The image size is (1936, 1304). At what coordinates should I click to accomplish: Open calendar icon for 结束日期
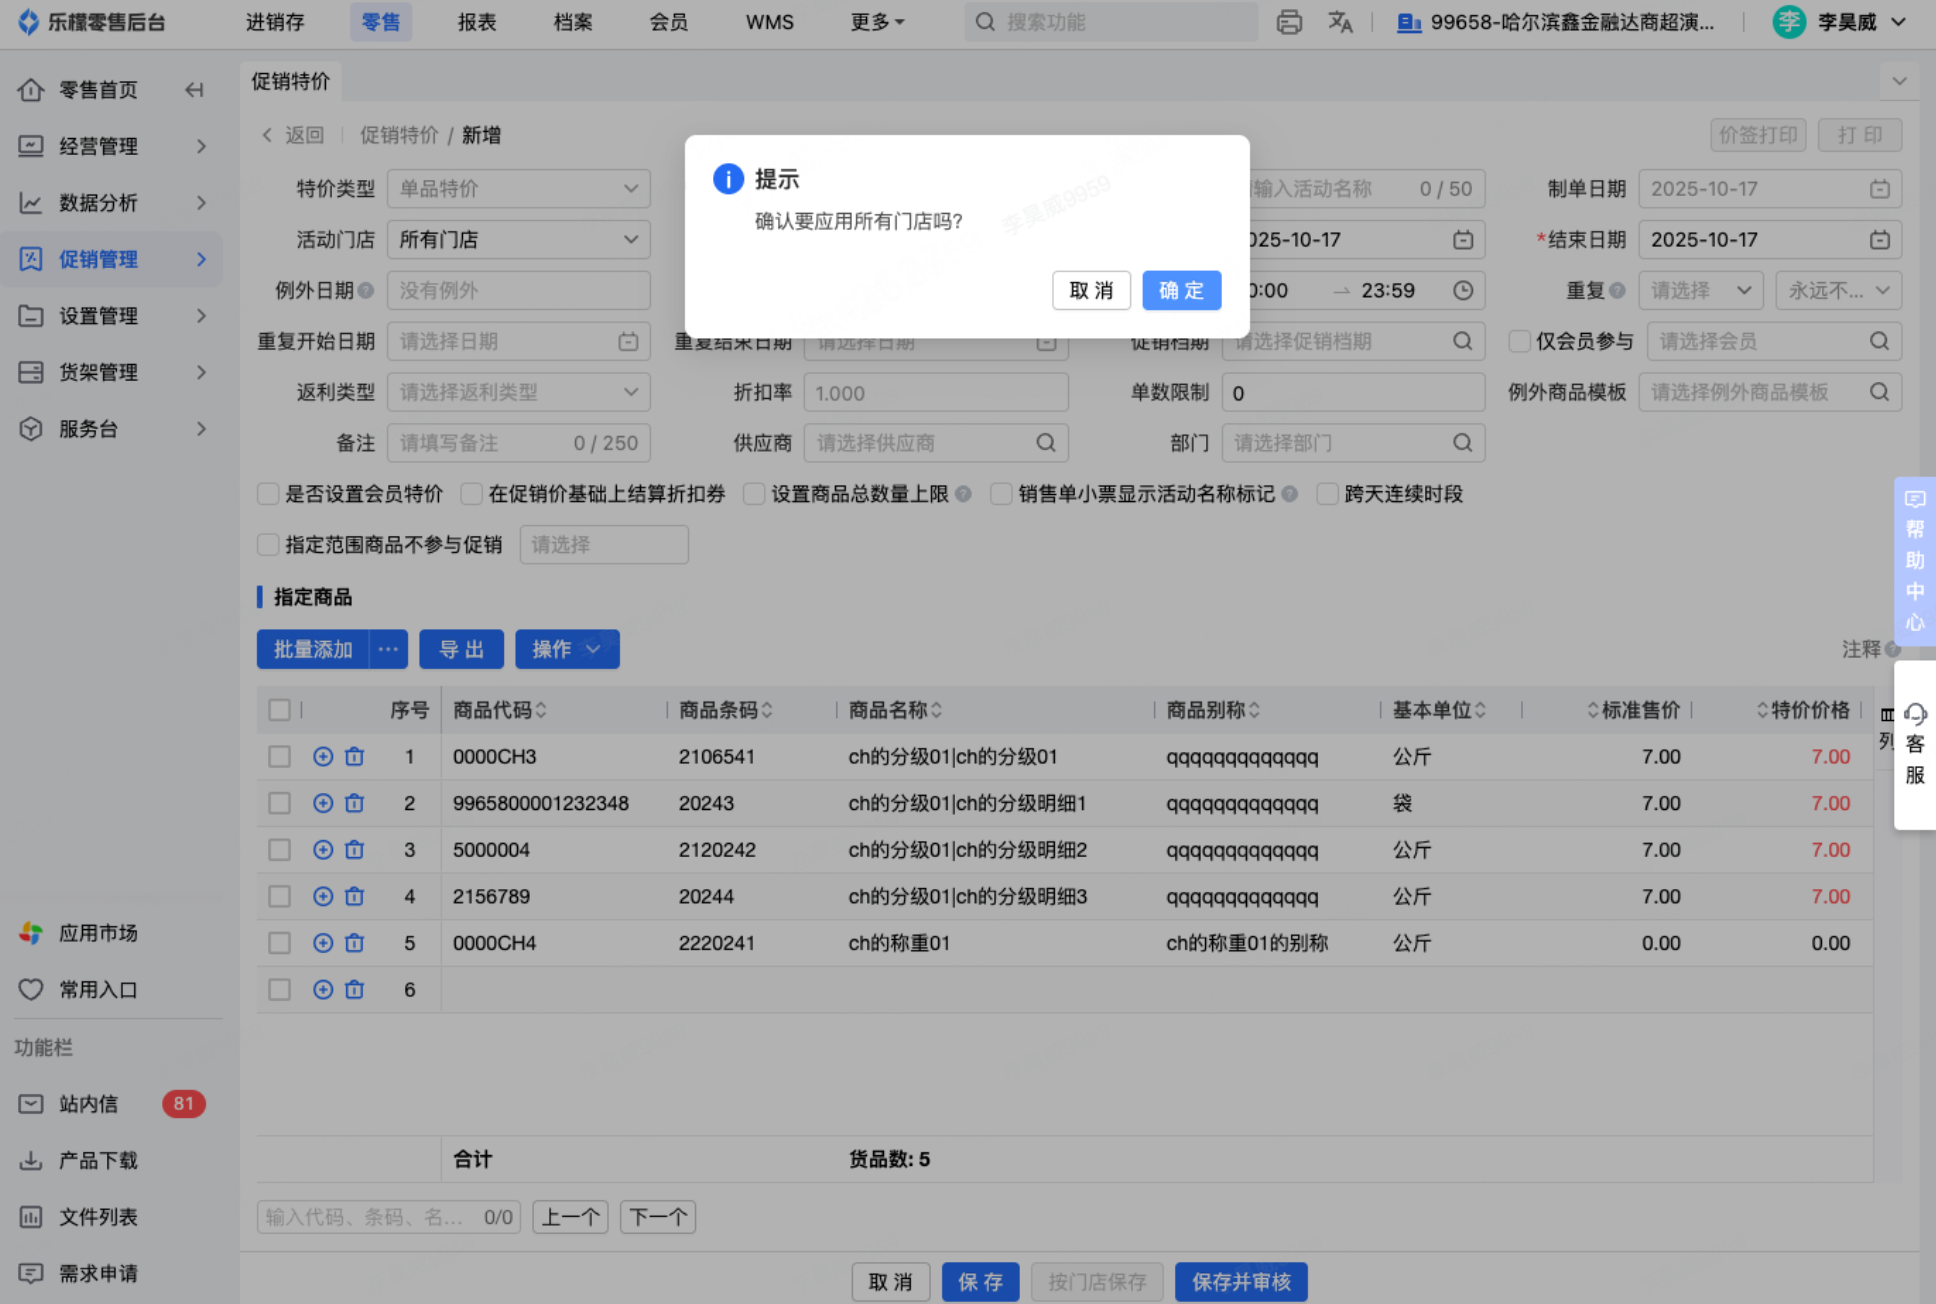point(1879,240)
